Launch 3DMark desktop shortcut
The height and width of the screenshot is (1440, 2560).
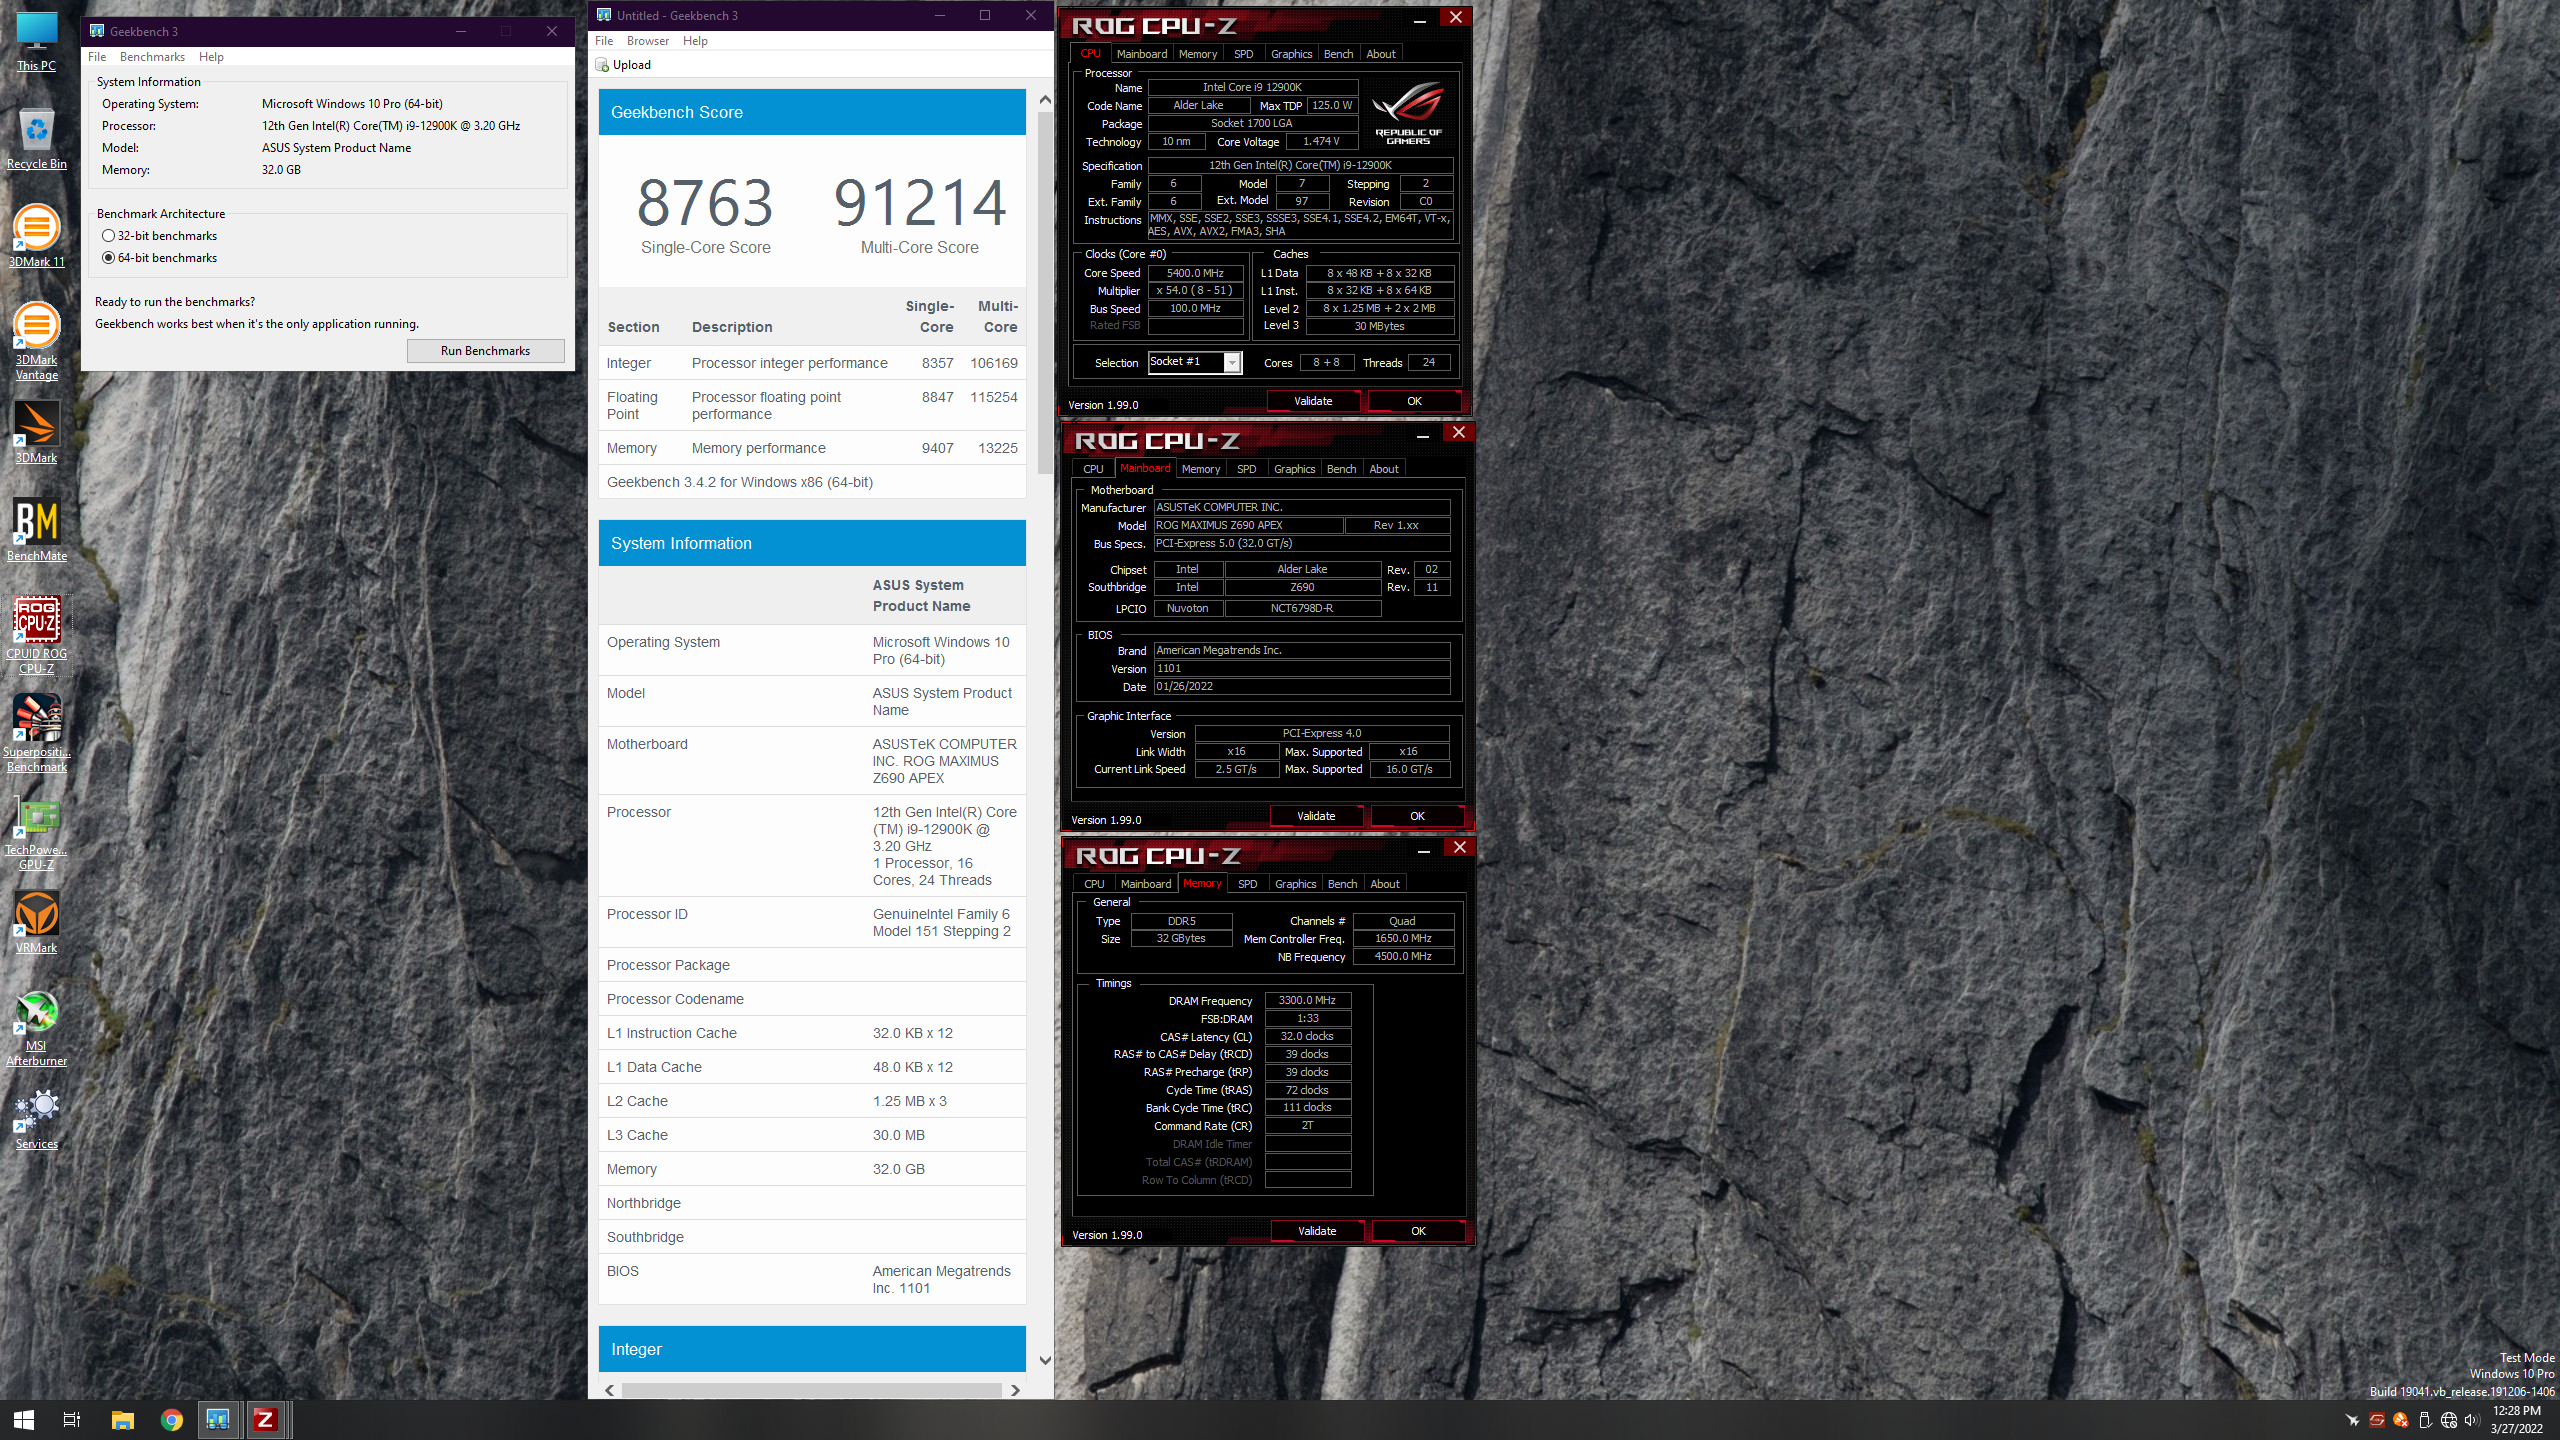[36, 432]
